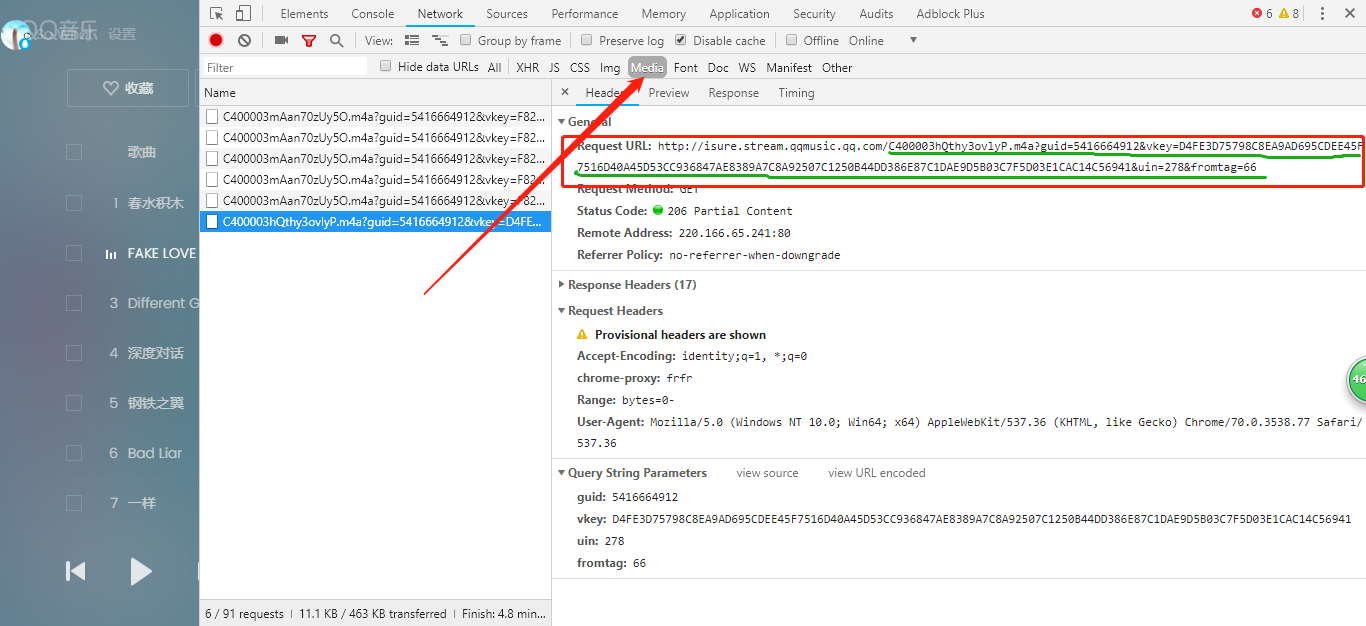This screenshot has width=1366, height=626.
Task: Switch to the Performance tab
Action: coord(585,14)
